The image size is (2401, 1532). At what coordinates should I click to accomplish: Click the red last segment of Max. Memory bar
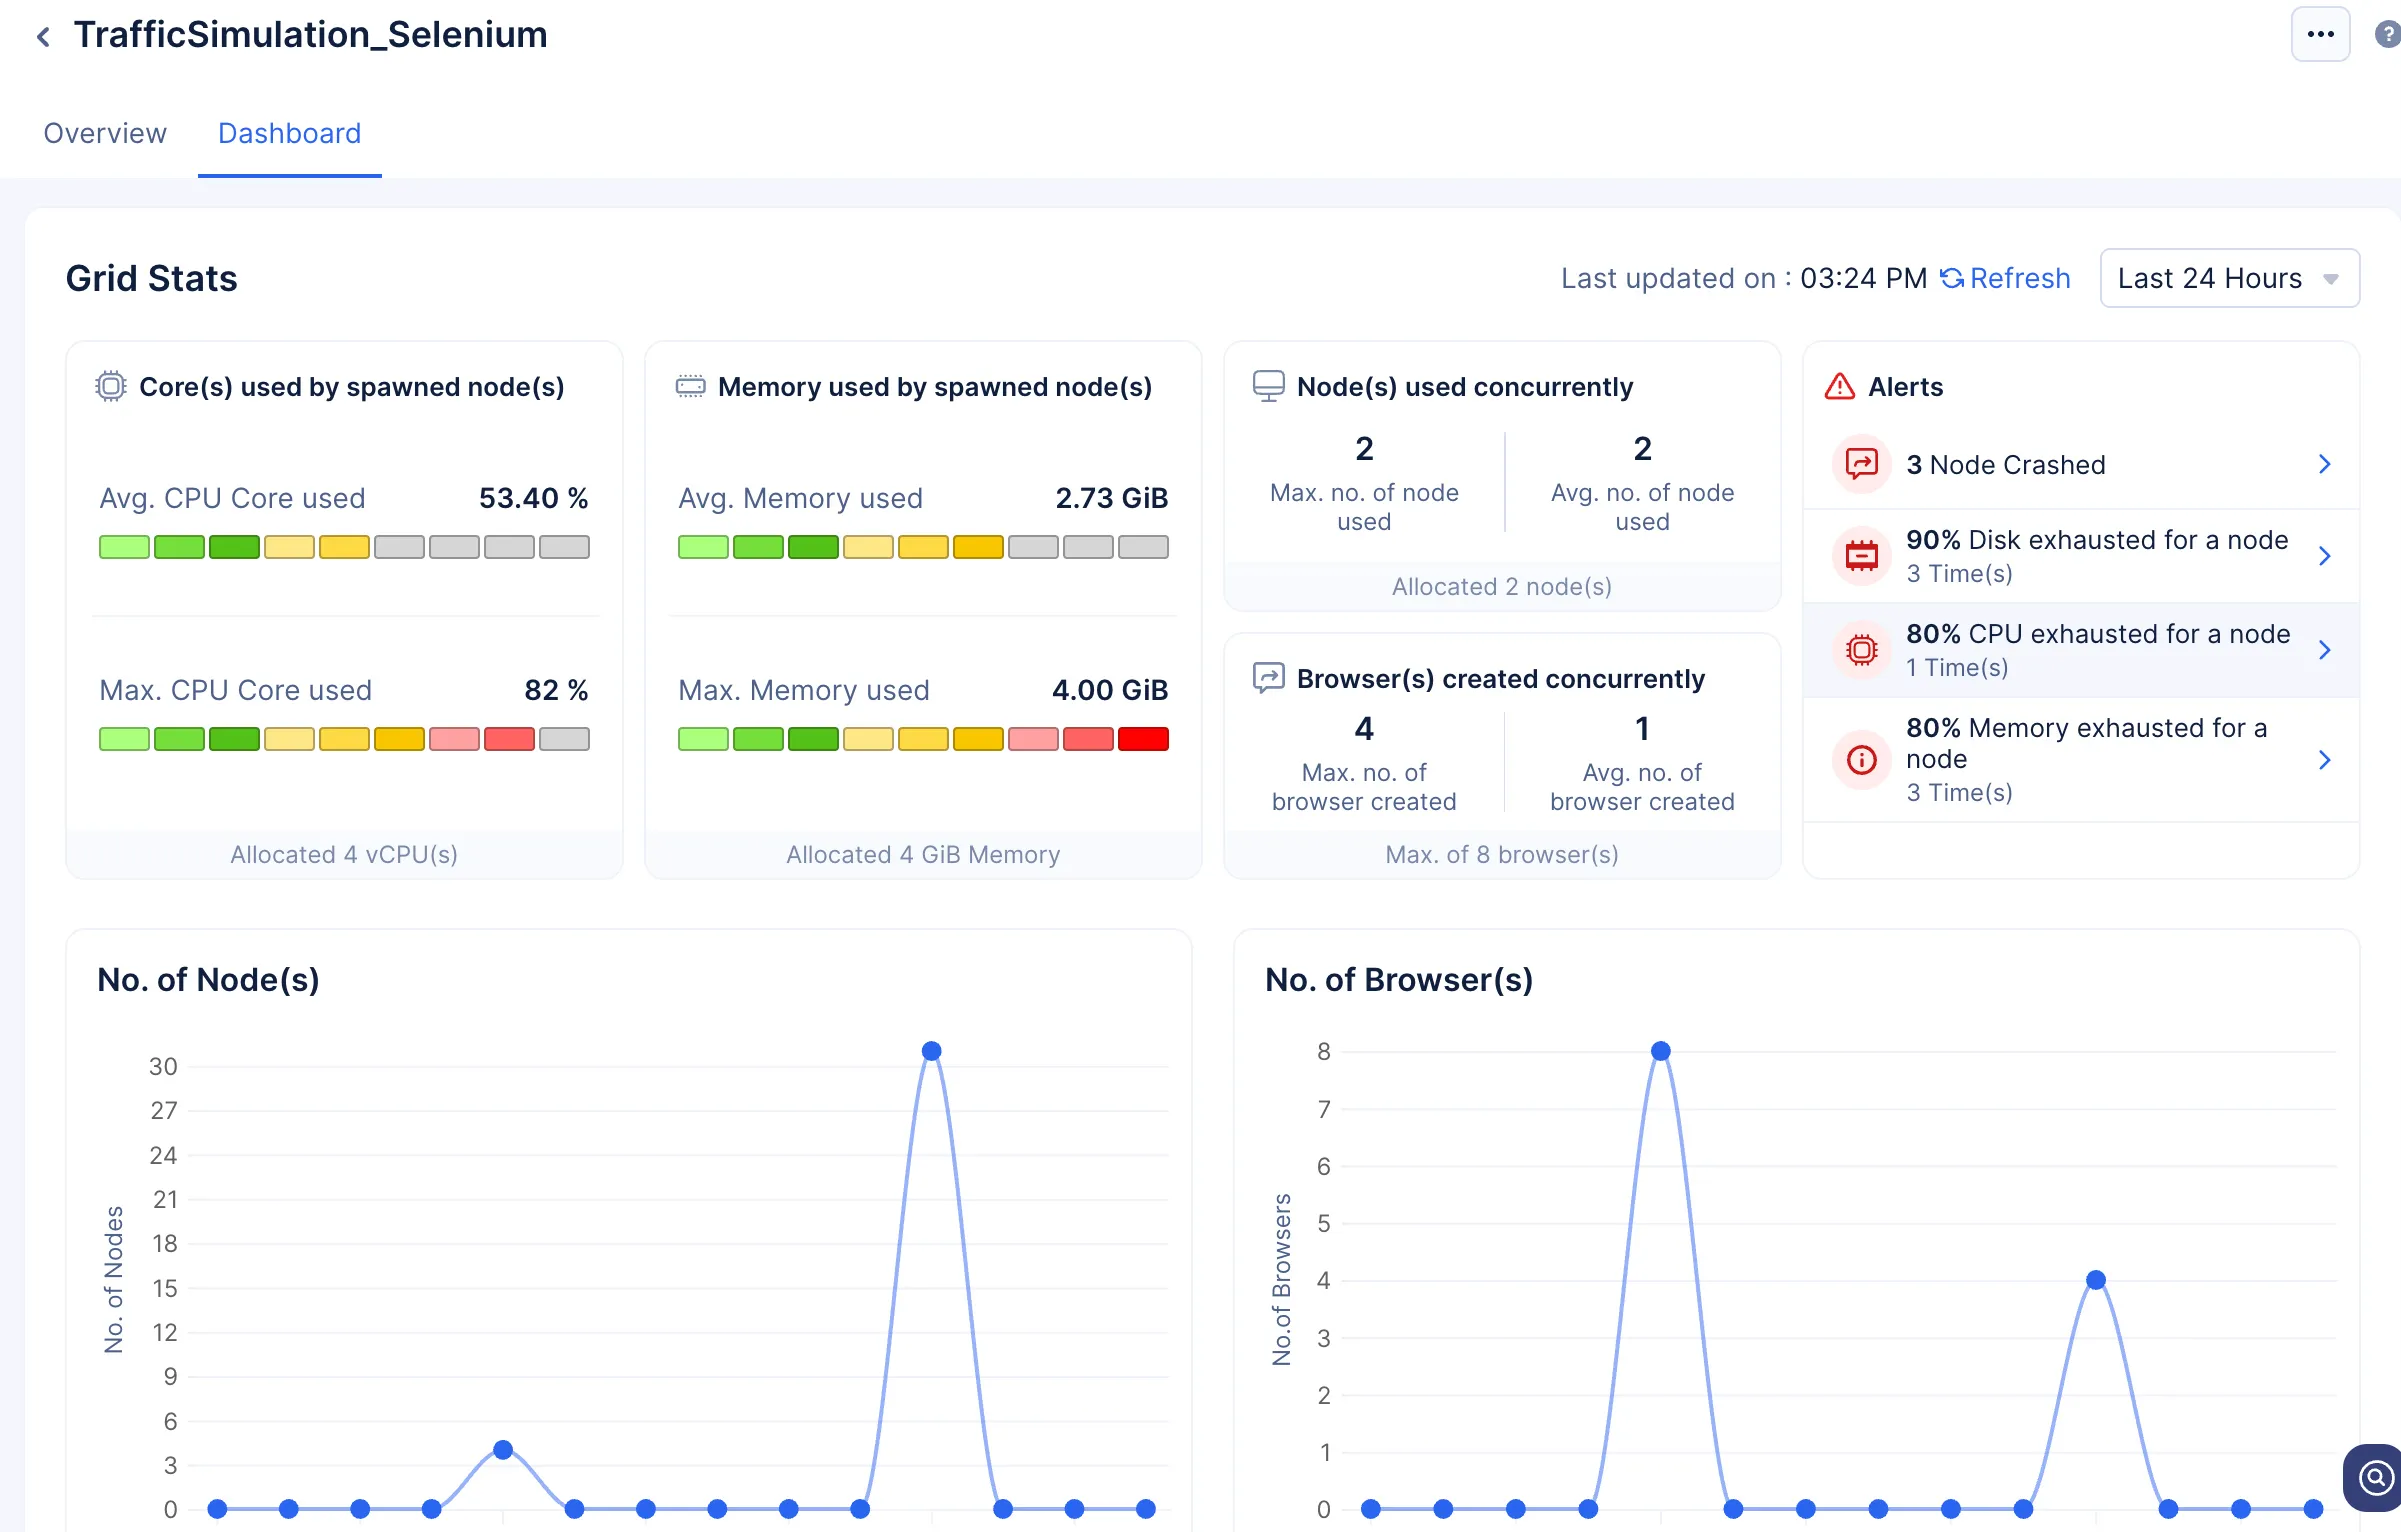1142,739
